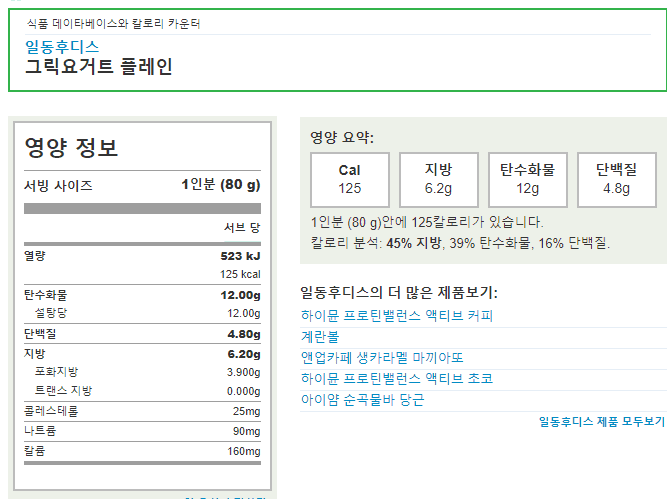The image size is (667, 499).
Task: Click the 1인분 (80 g)안에 125칼로리가 있습니다 sentence
Action: click(x=427, y=222)
